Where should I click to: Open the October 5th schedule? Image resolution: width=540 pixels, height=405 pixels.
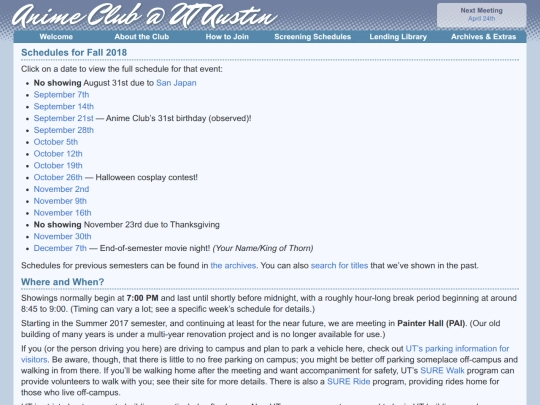click(56, 142)
